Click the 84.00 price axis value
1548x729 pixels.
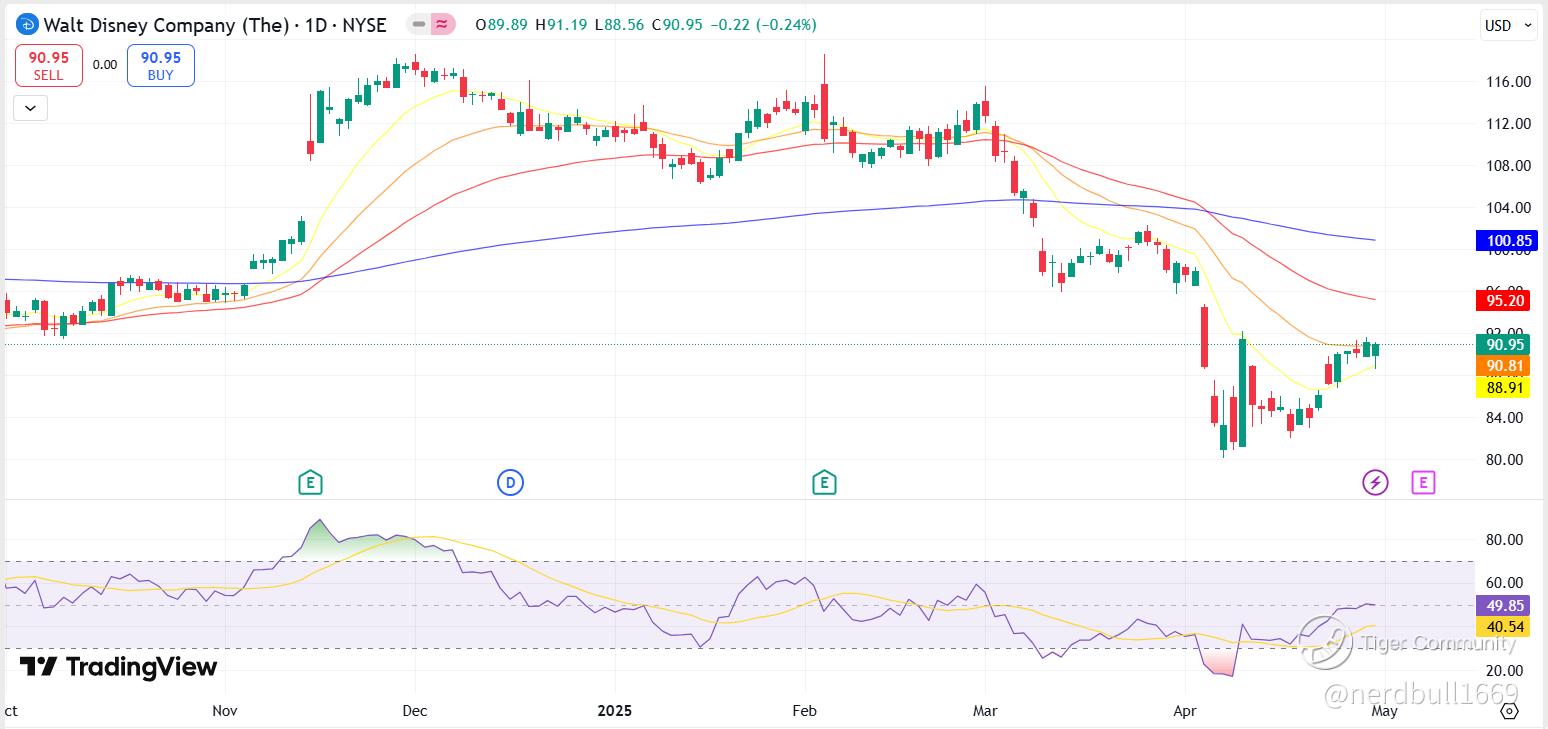coord(1505,418)
